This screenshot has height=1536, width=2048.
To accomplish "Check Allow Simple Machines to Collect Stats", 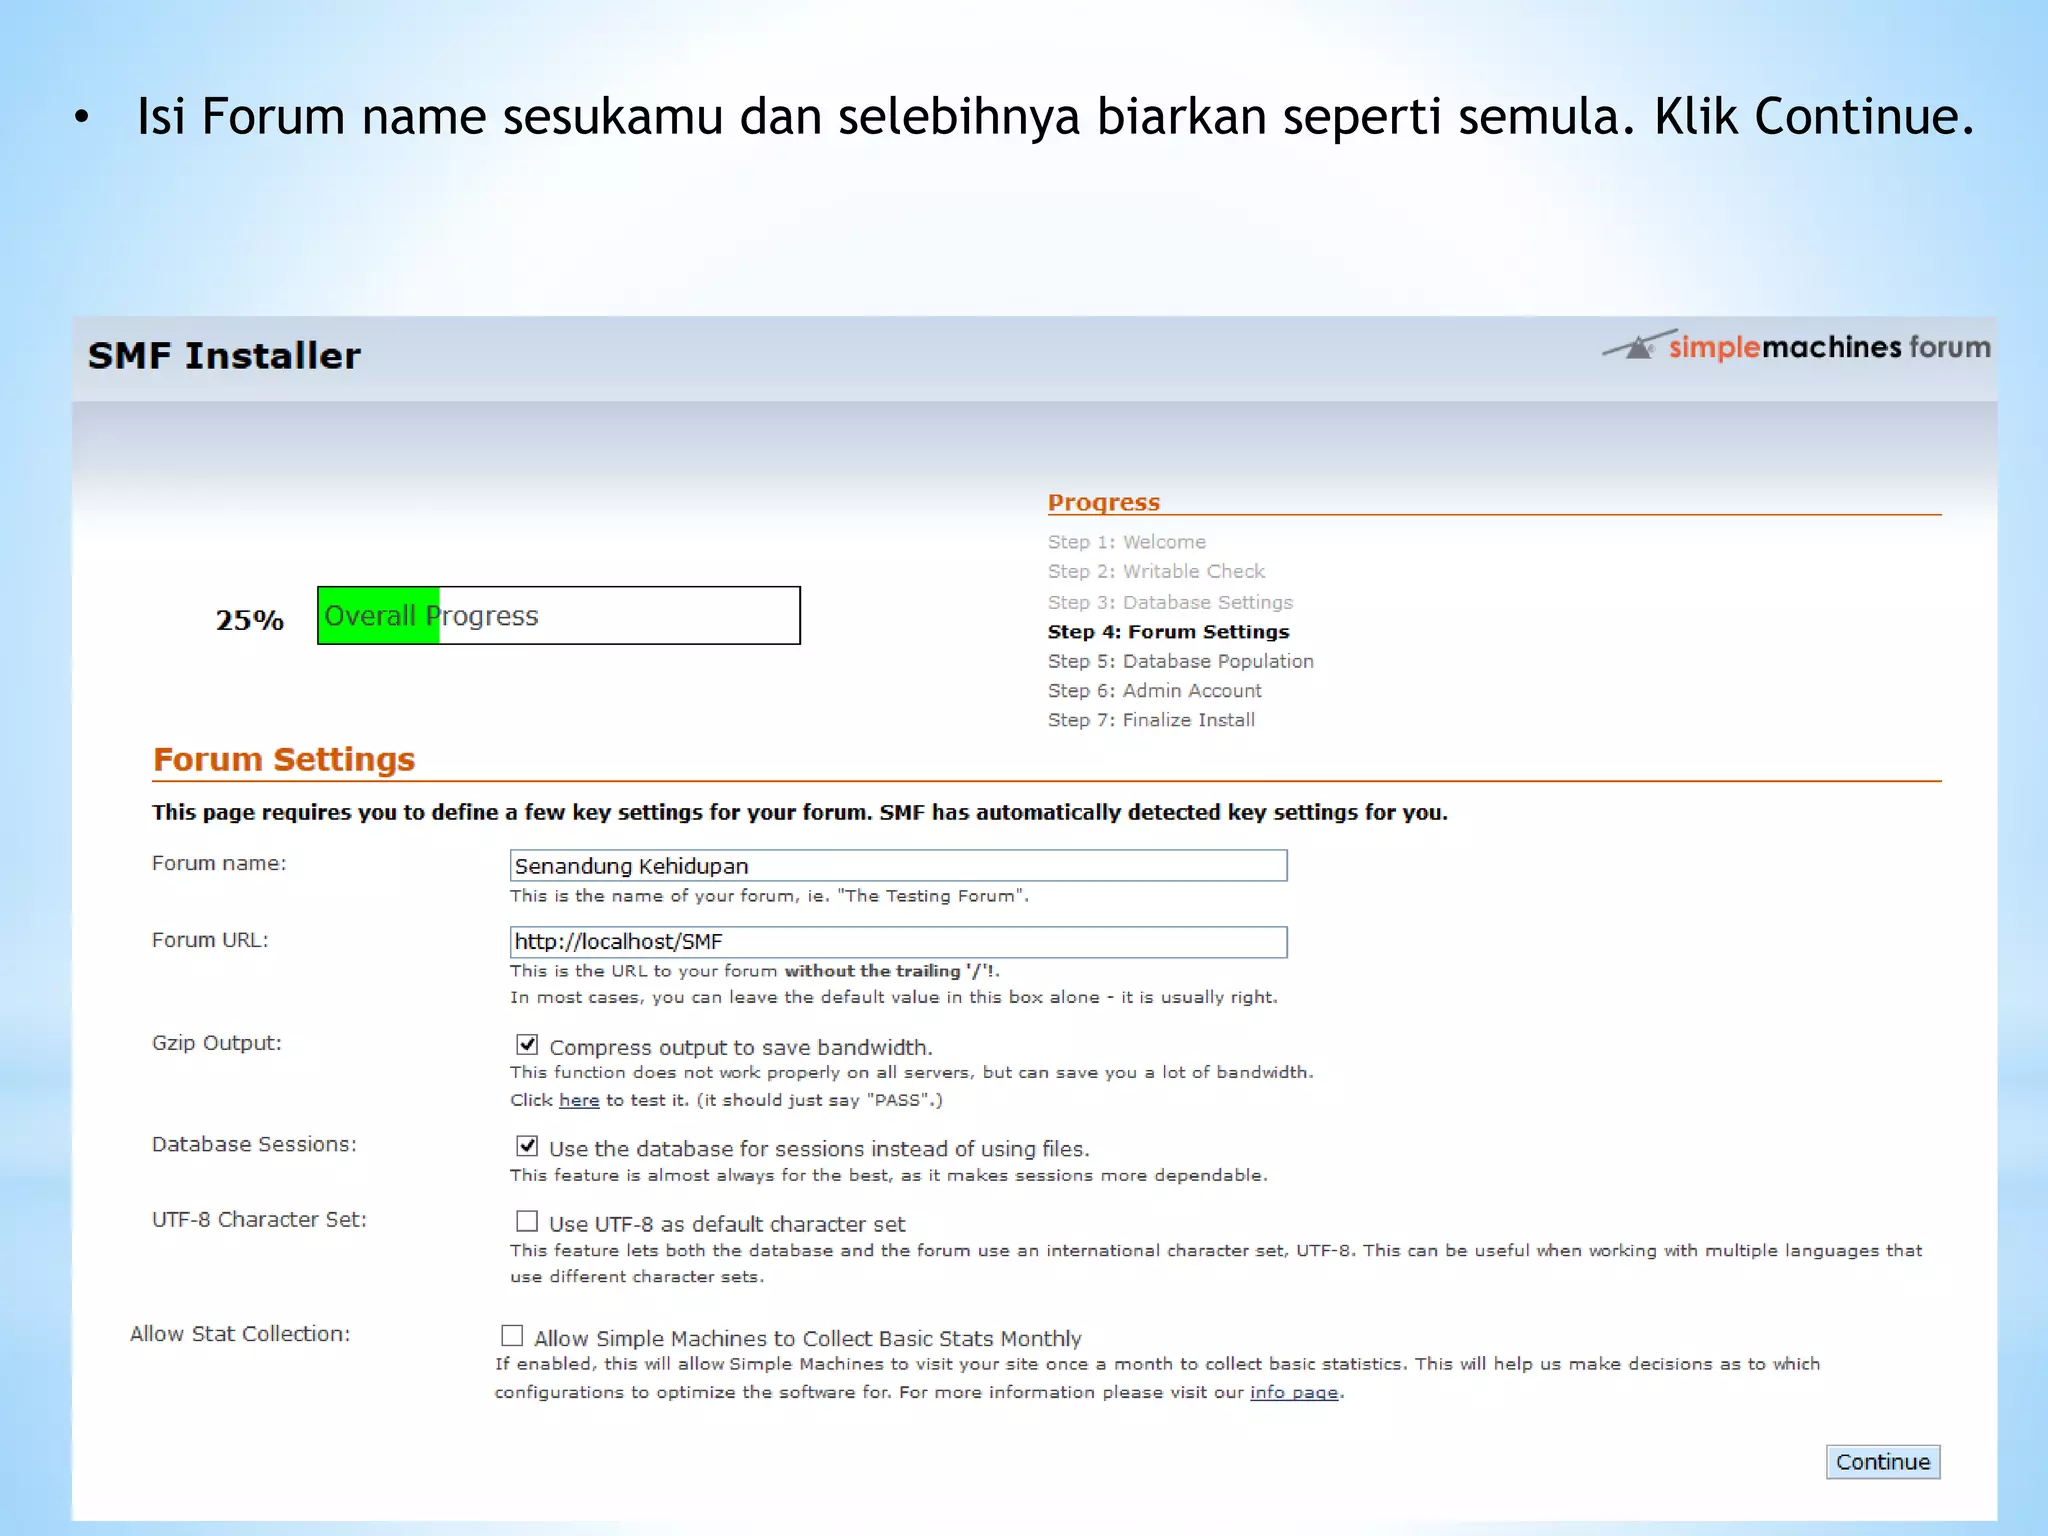I will pyautogui.click(x=512, y=1335).
